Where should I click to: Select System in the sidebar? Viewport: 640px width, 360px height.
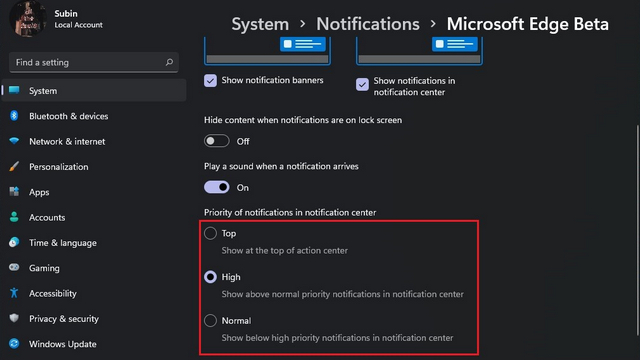click(x=94, y=91)
